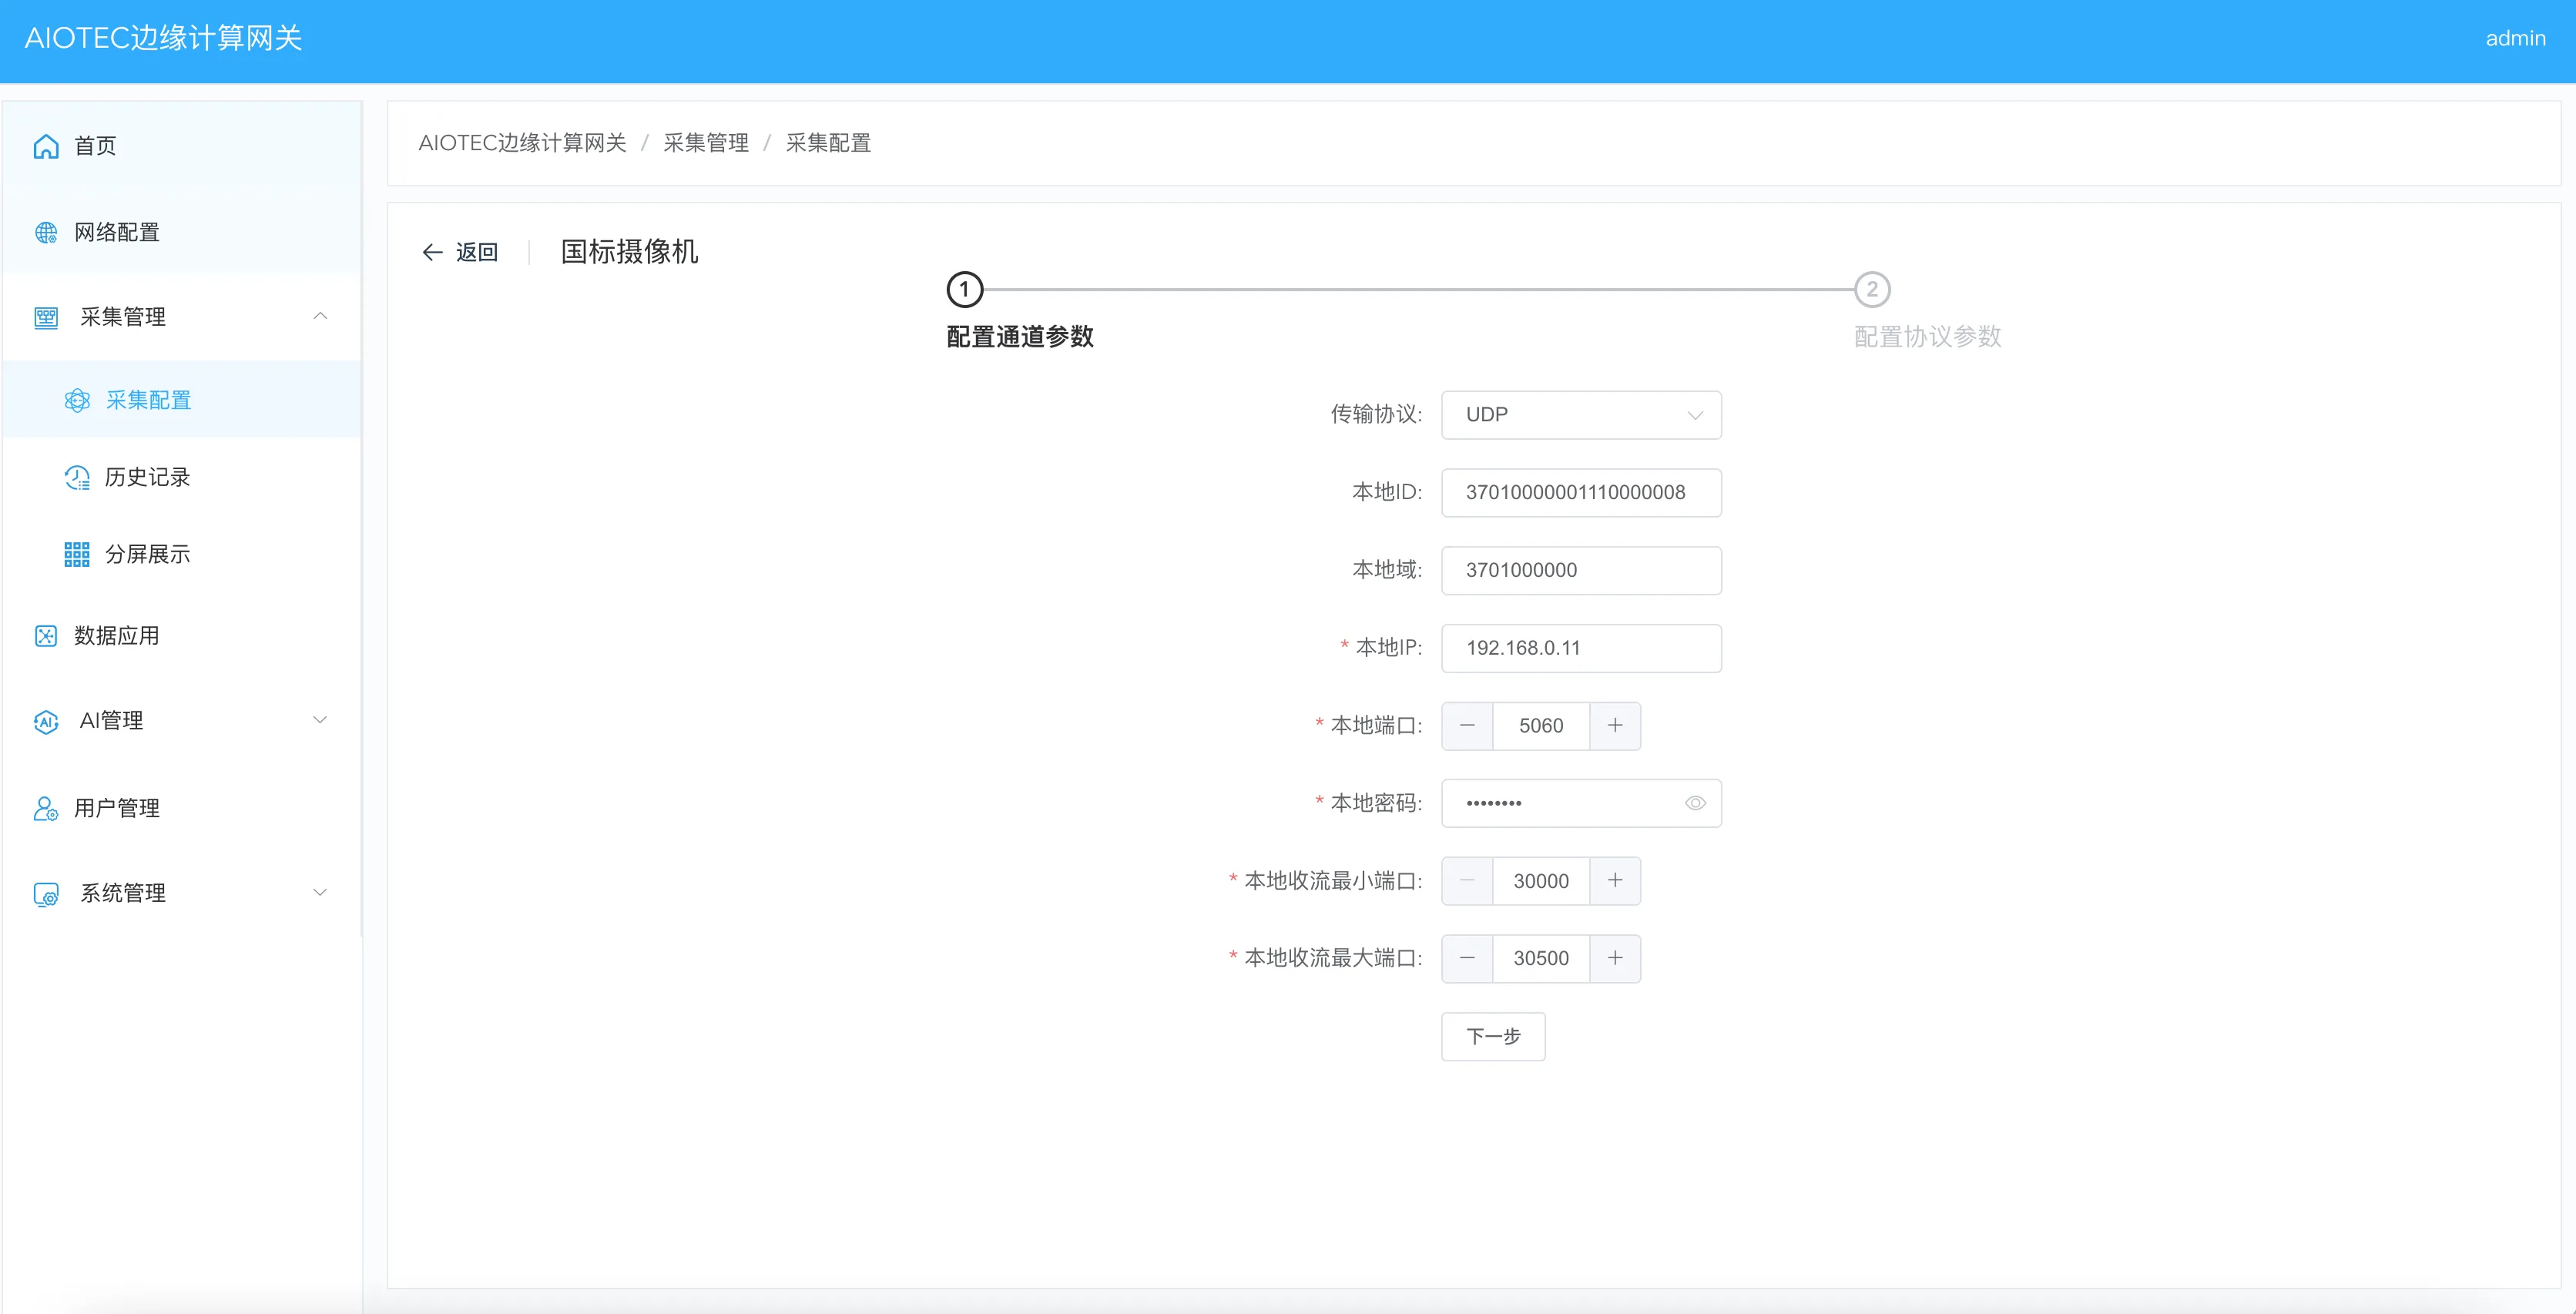Image resolution: width=2576 pixels, height=1314 pixels.
Task: Click the home icon beside 首页
Action: 46,146
